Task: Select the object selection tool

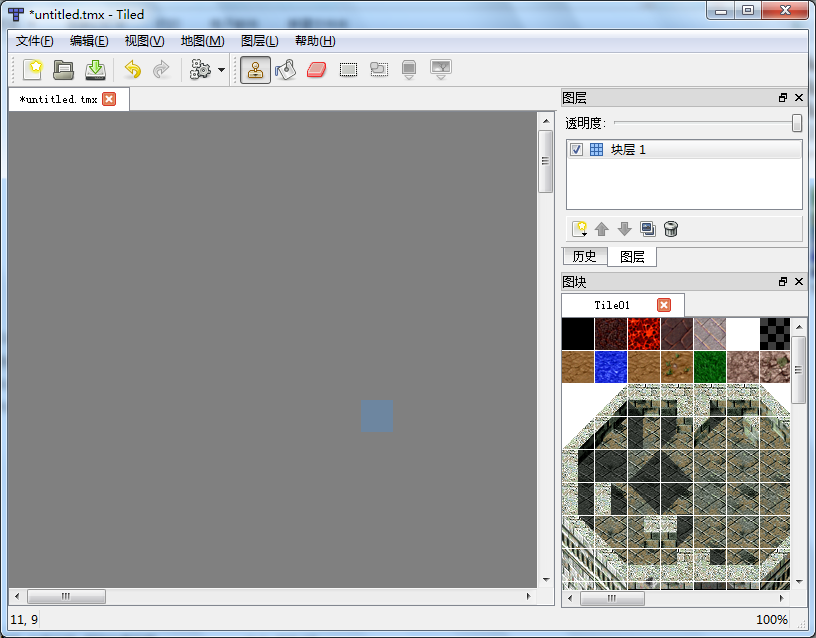Action: coord(379,69)
